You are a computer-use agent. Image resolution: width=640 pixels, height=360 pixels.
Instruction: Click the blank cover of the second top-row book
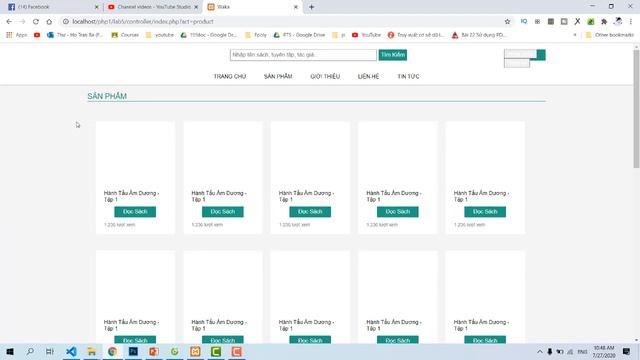[x=223, y=154]
